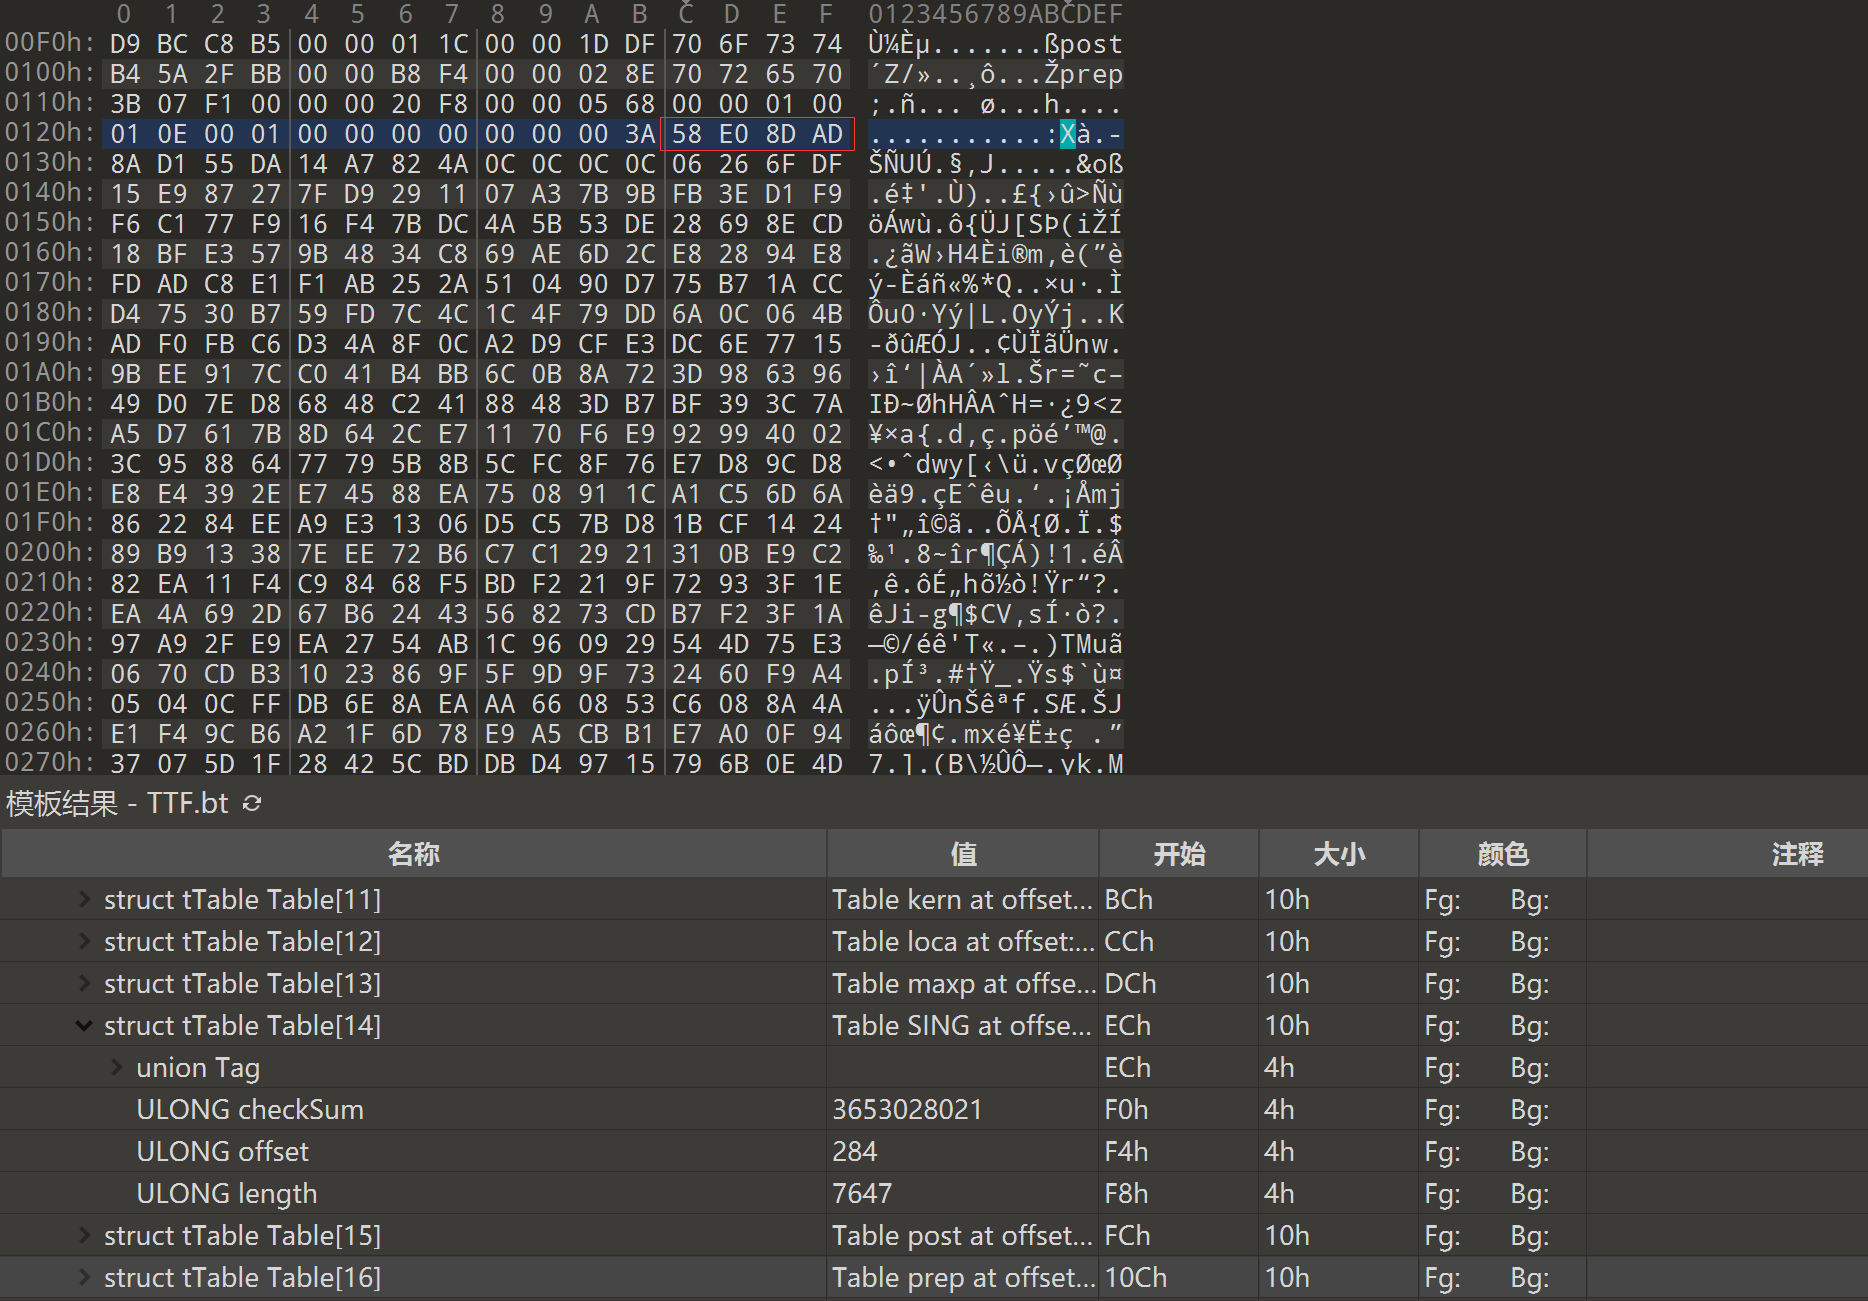Click 'post' in the ASCII column
The image size is (1868, 1301).
click(x=1092, y=44)
